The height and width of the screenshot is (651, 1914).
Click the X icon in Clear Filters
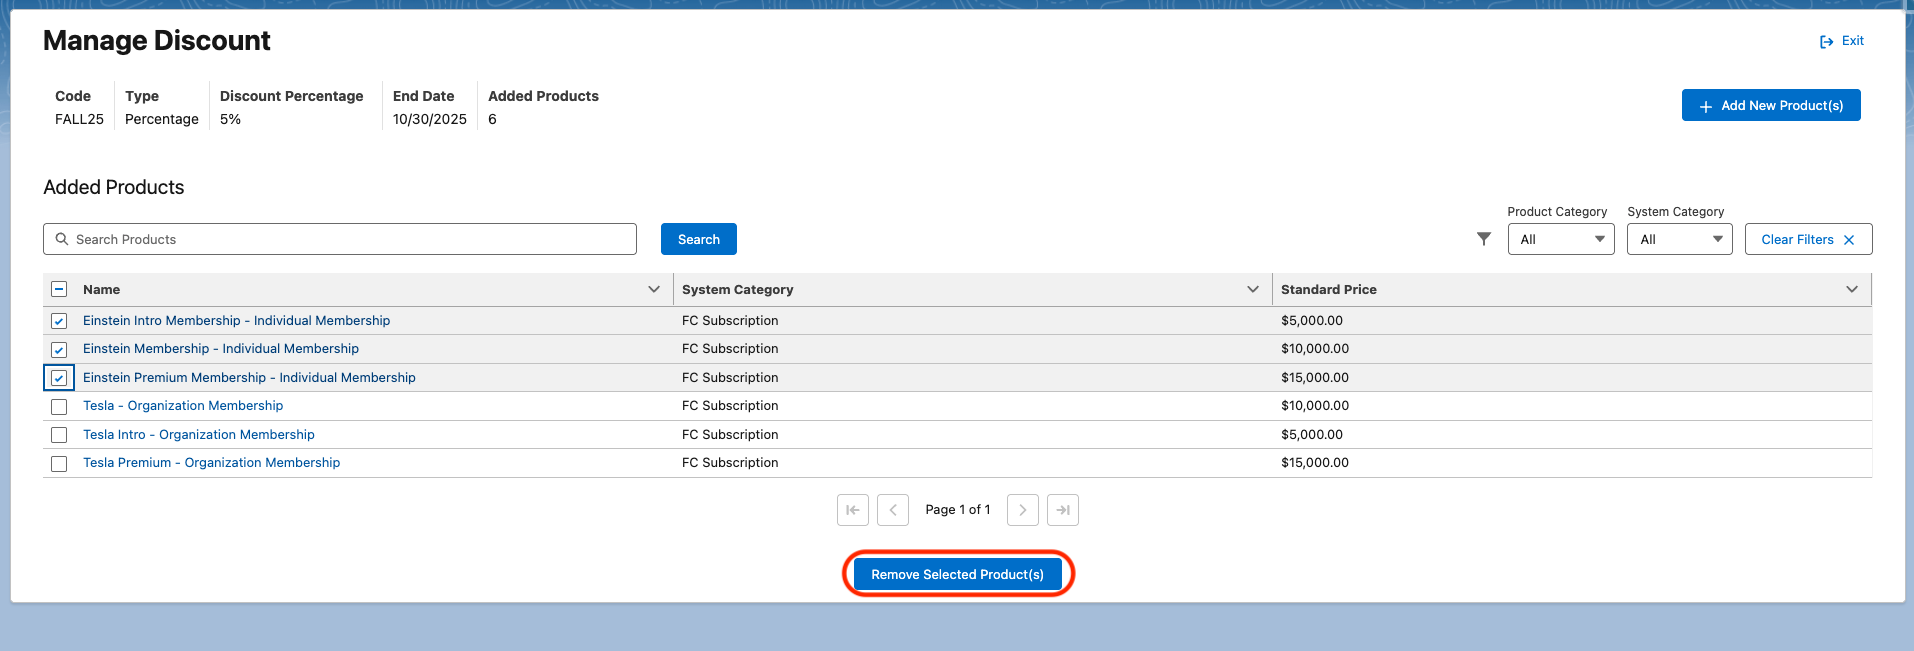(1849, 240)
